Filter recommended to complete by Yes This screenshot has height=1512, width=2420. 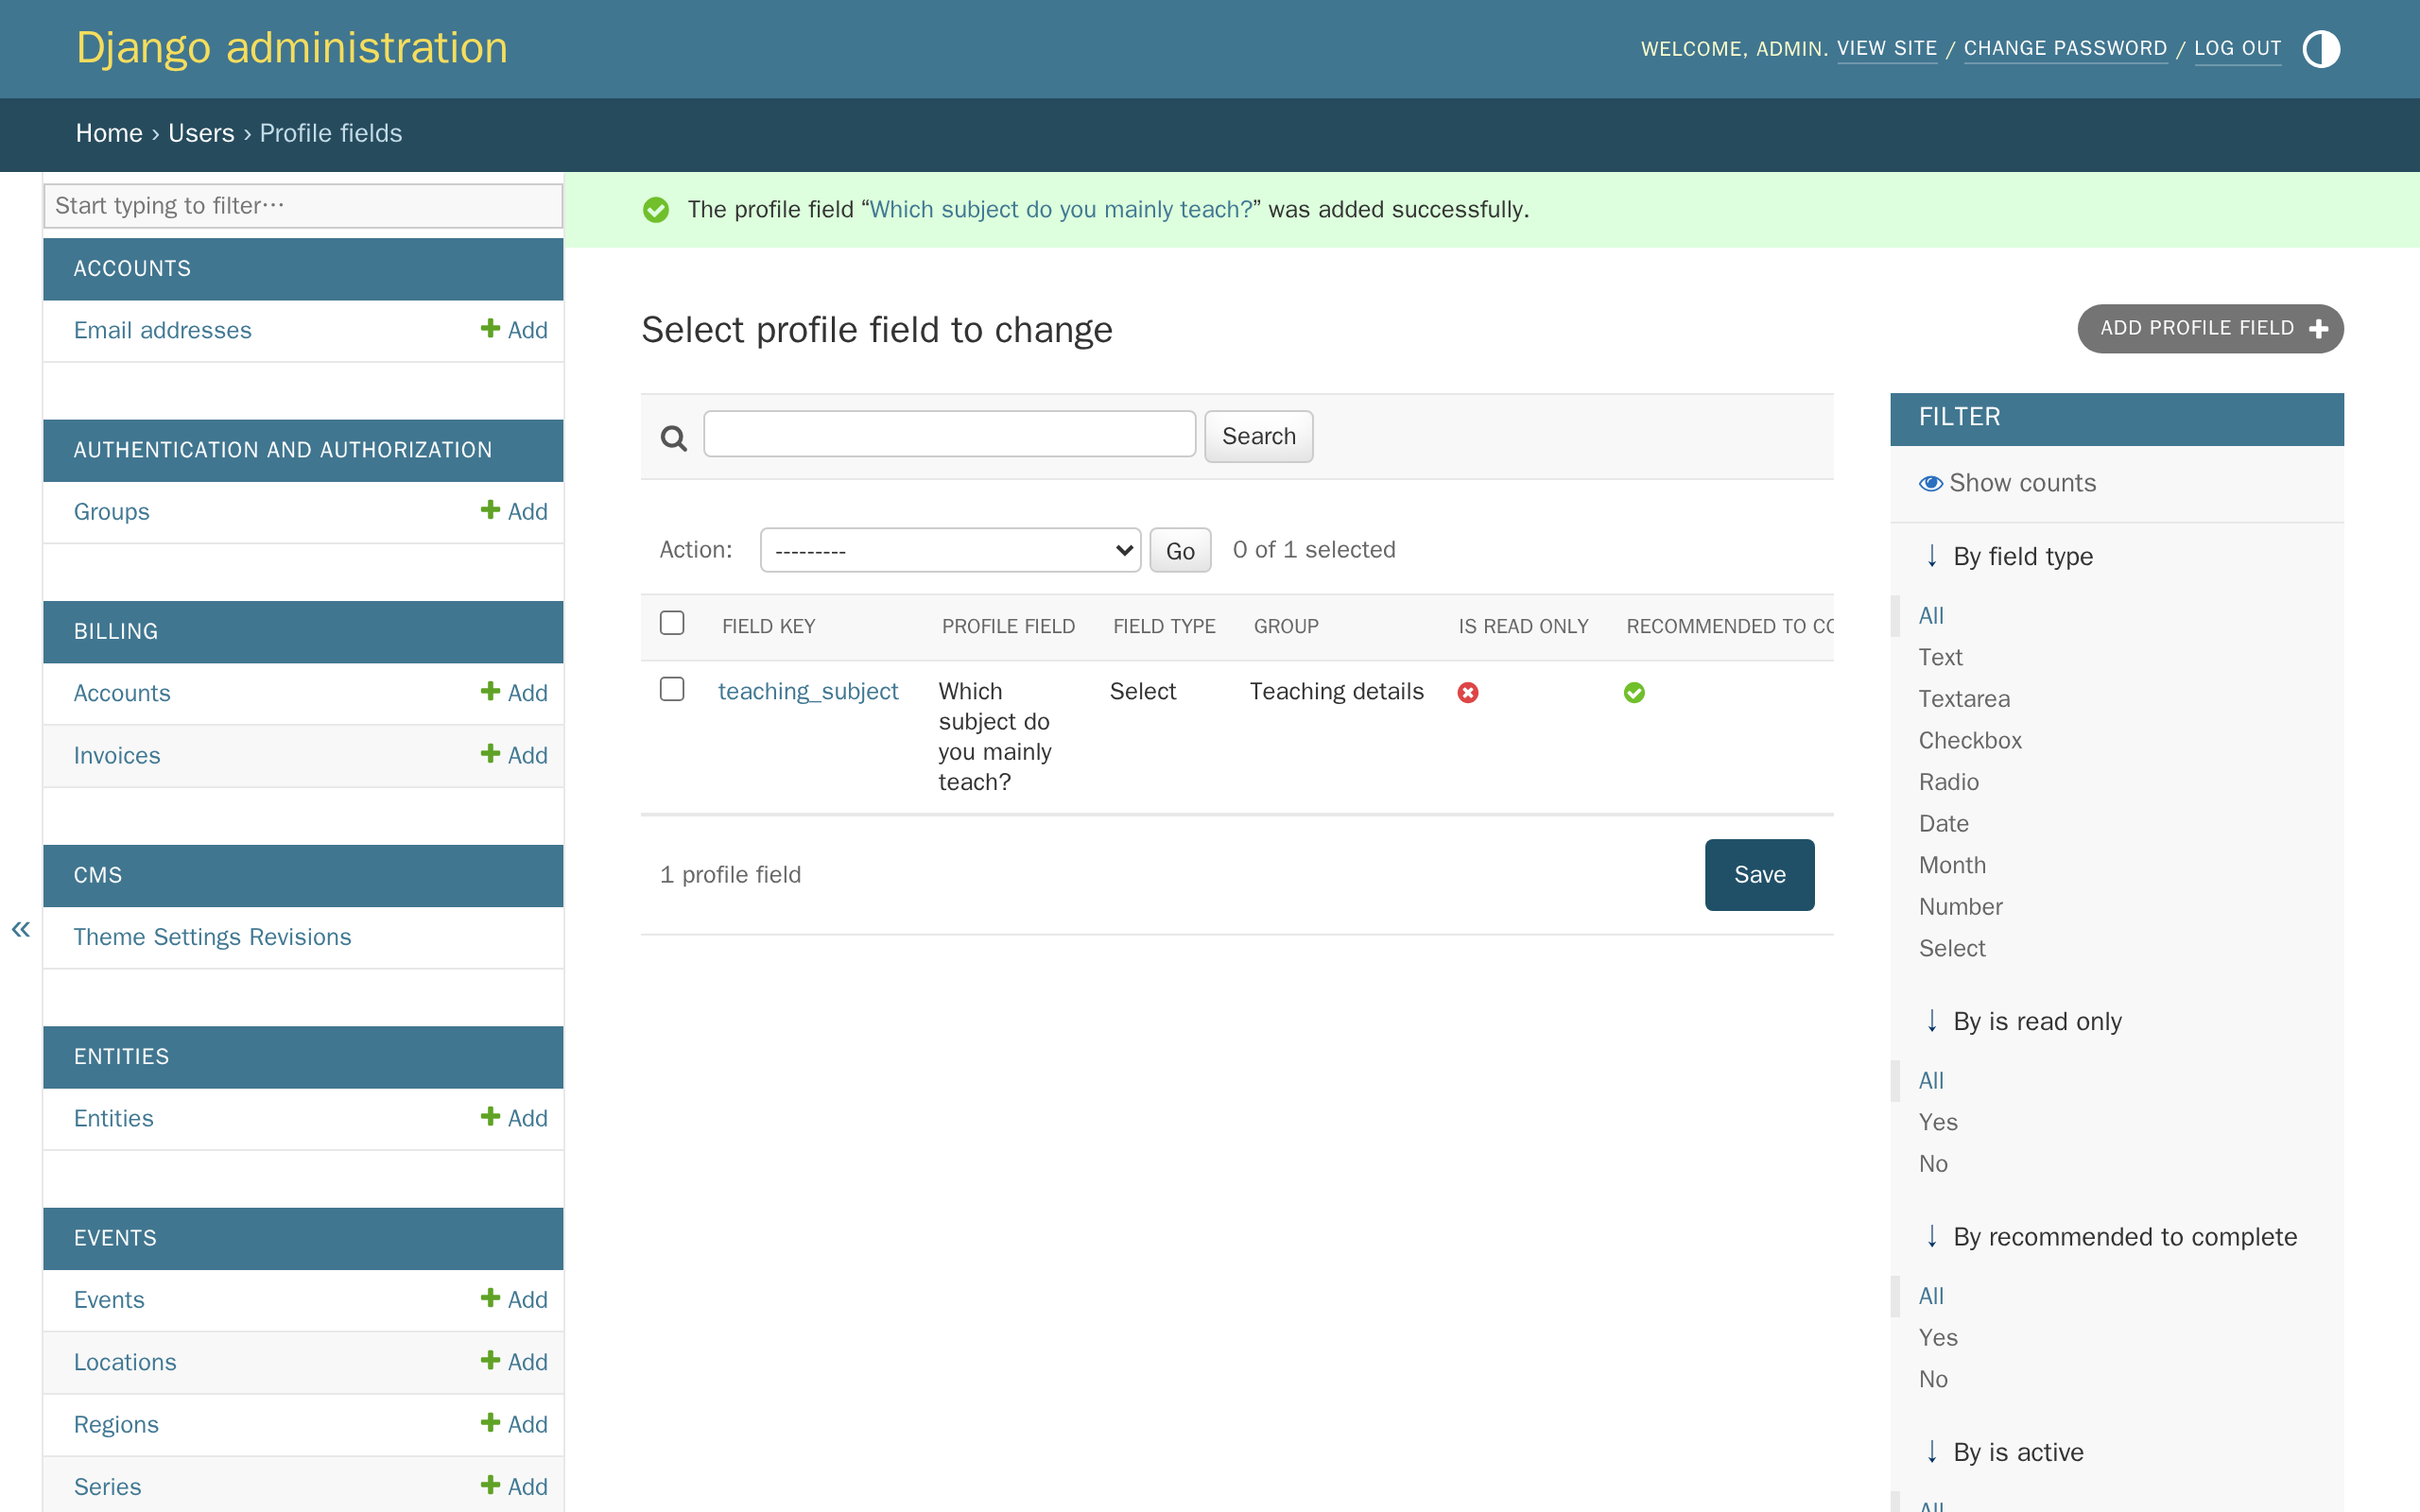pos(1938,1338)
